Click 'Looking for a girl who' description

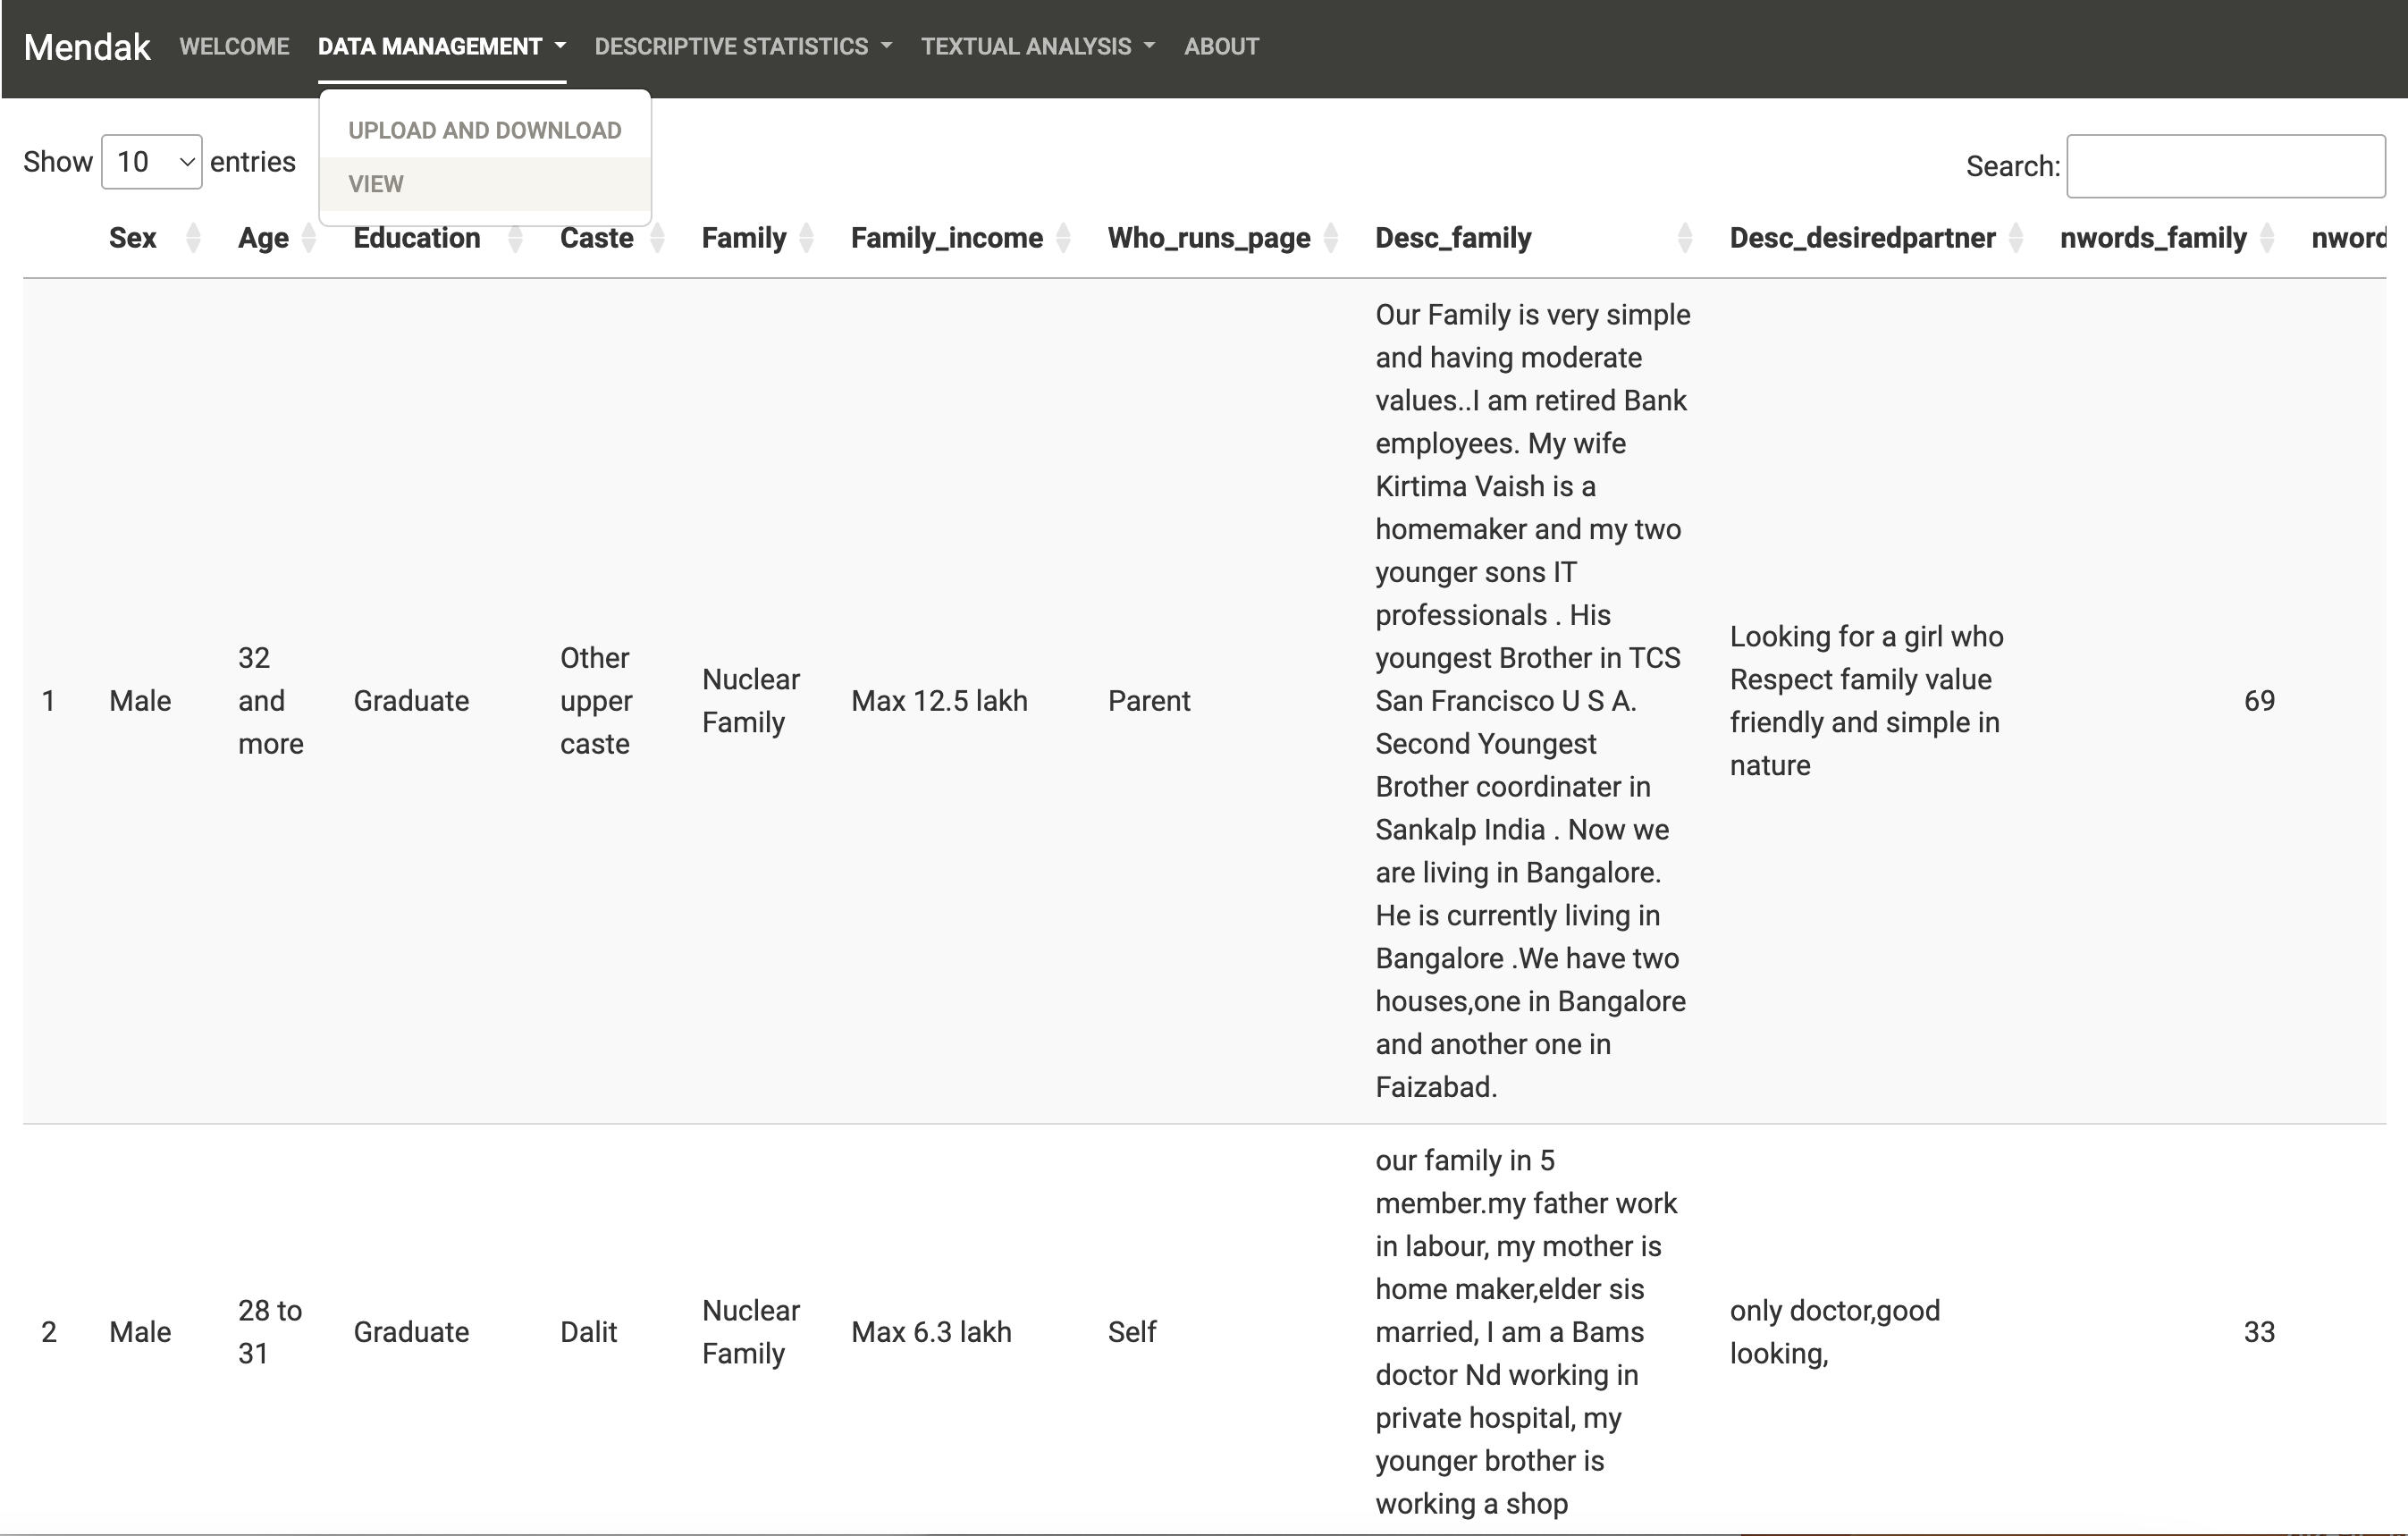1866,701
